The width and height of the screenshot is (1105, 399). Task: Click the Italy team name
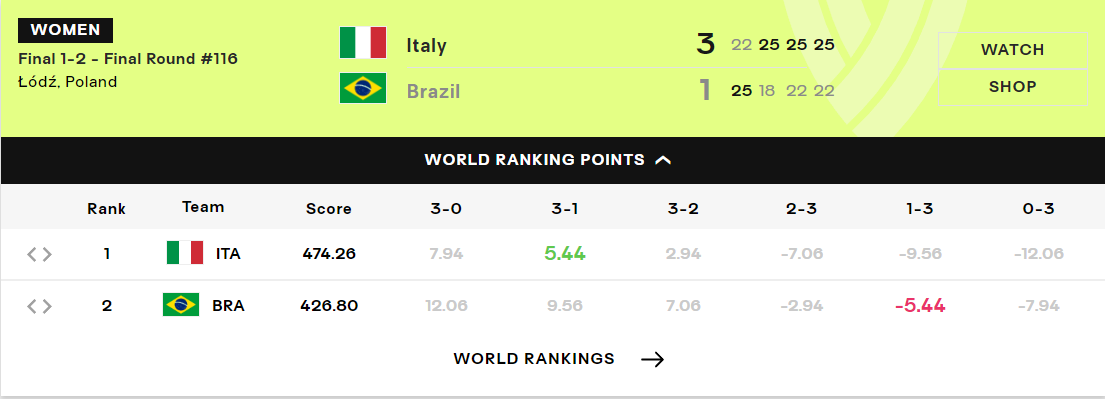pyautogui.click(x=426, y=46)
